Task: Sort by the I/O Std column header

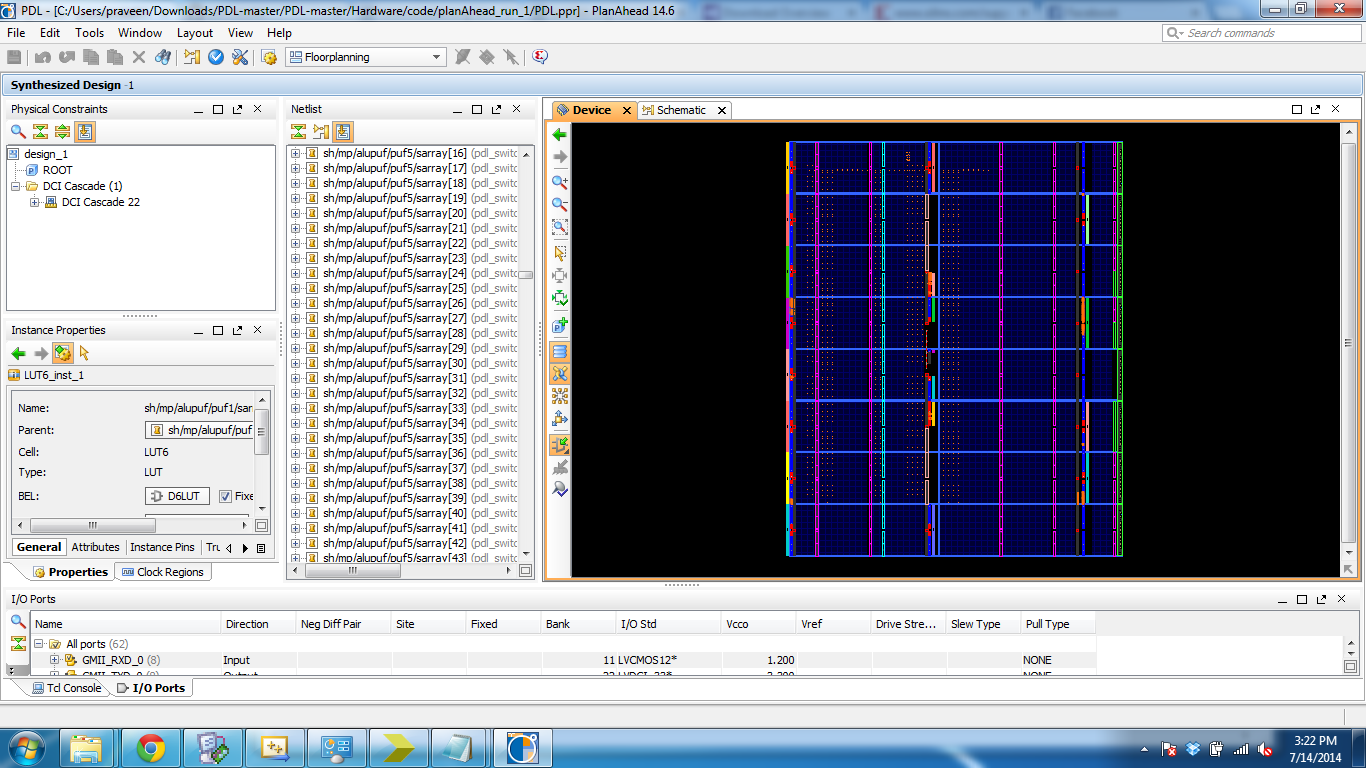Action: 667,624
